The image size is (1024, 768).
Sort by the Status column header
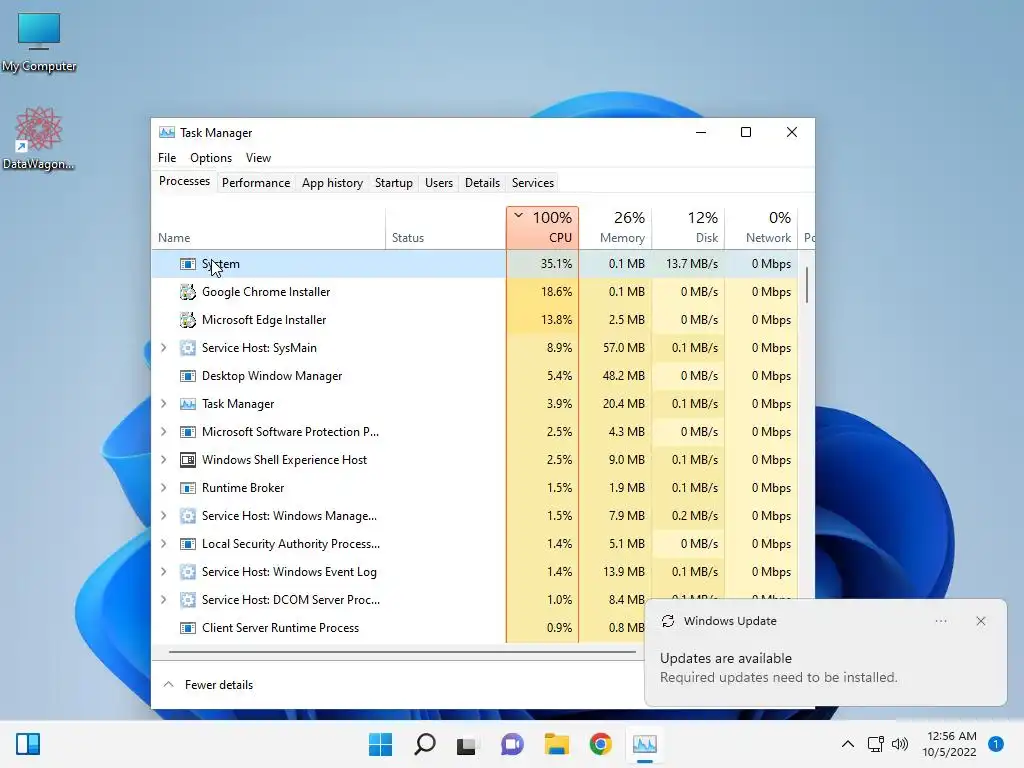(x=445, y=227)
